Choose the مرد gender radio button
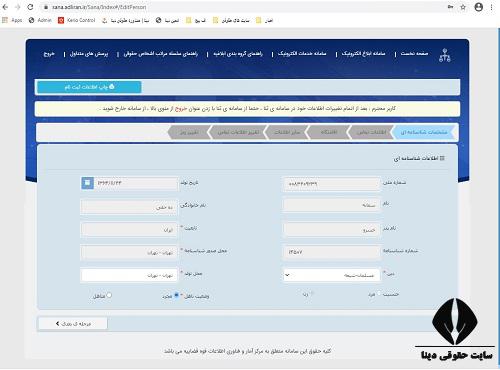The image size is (500, 370). [379, 294]
